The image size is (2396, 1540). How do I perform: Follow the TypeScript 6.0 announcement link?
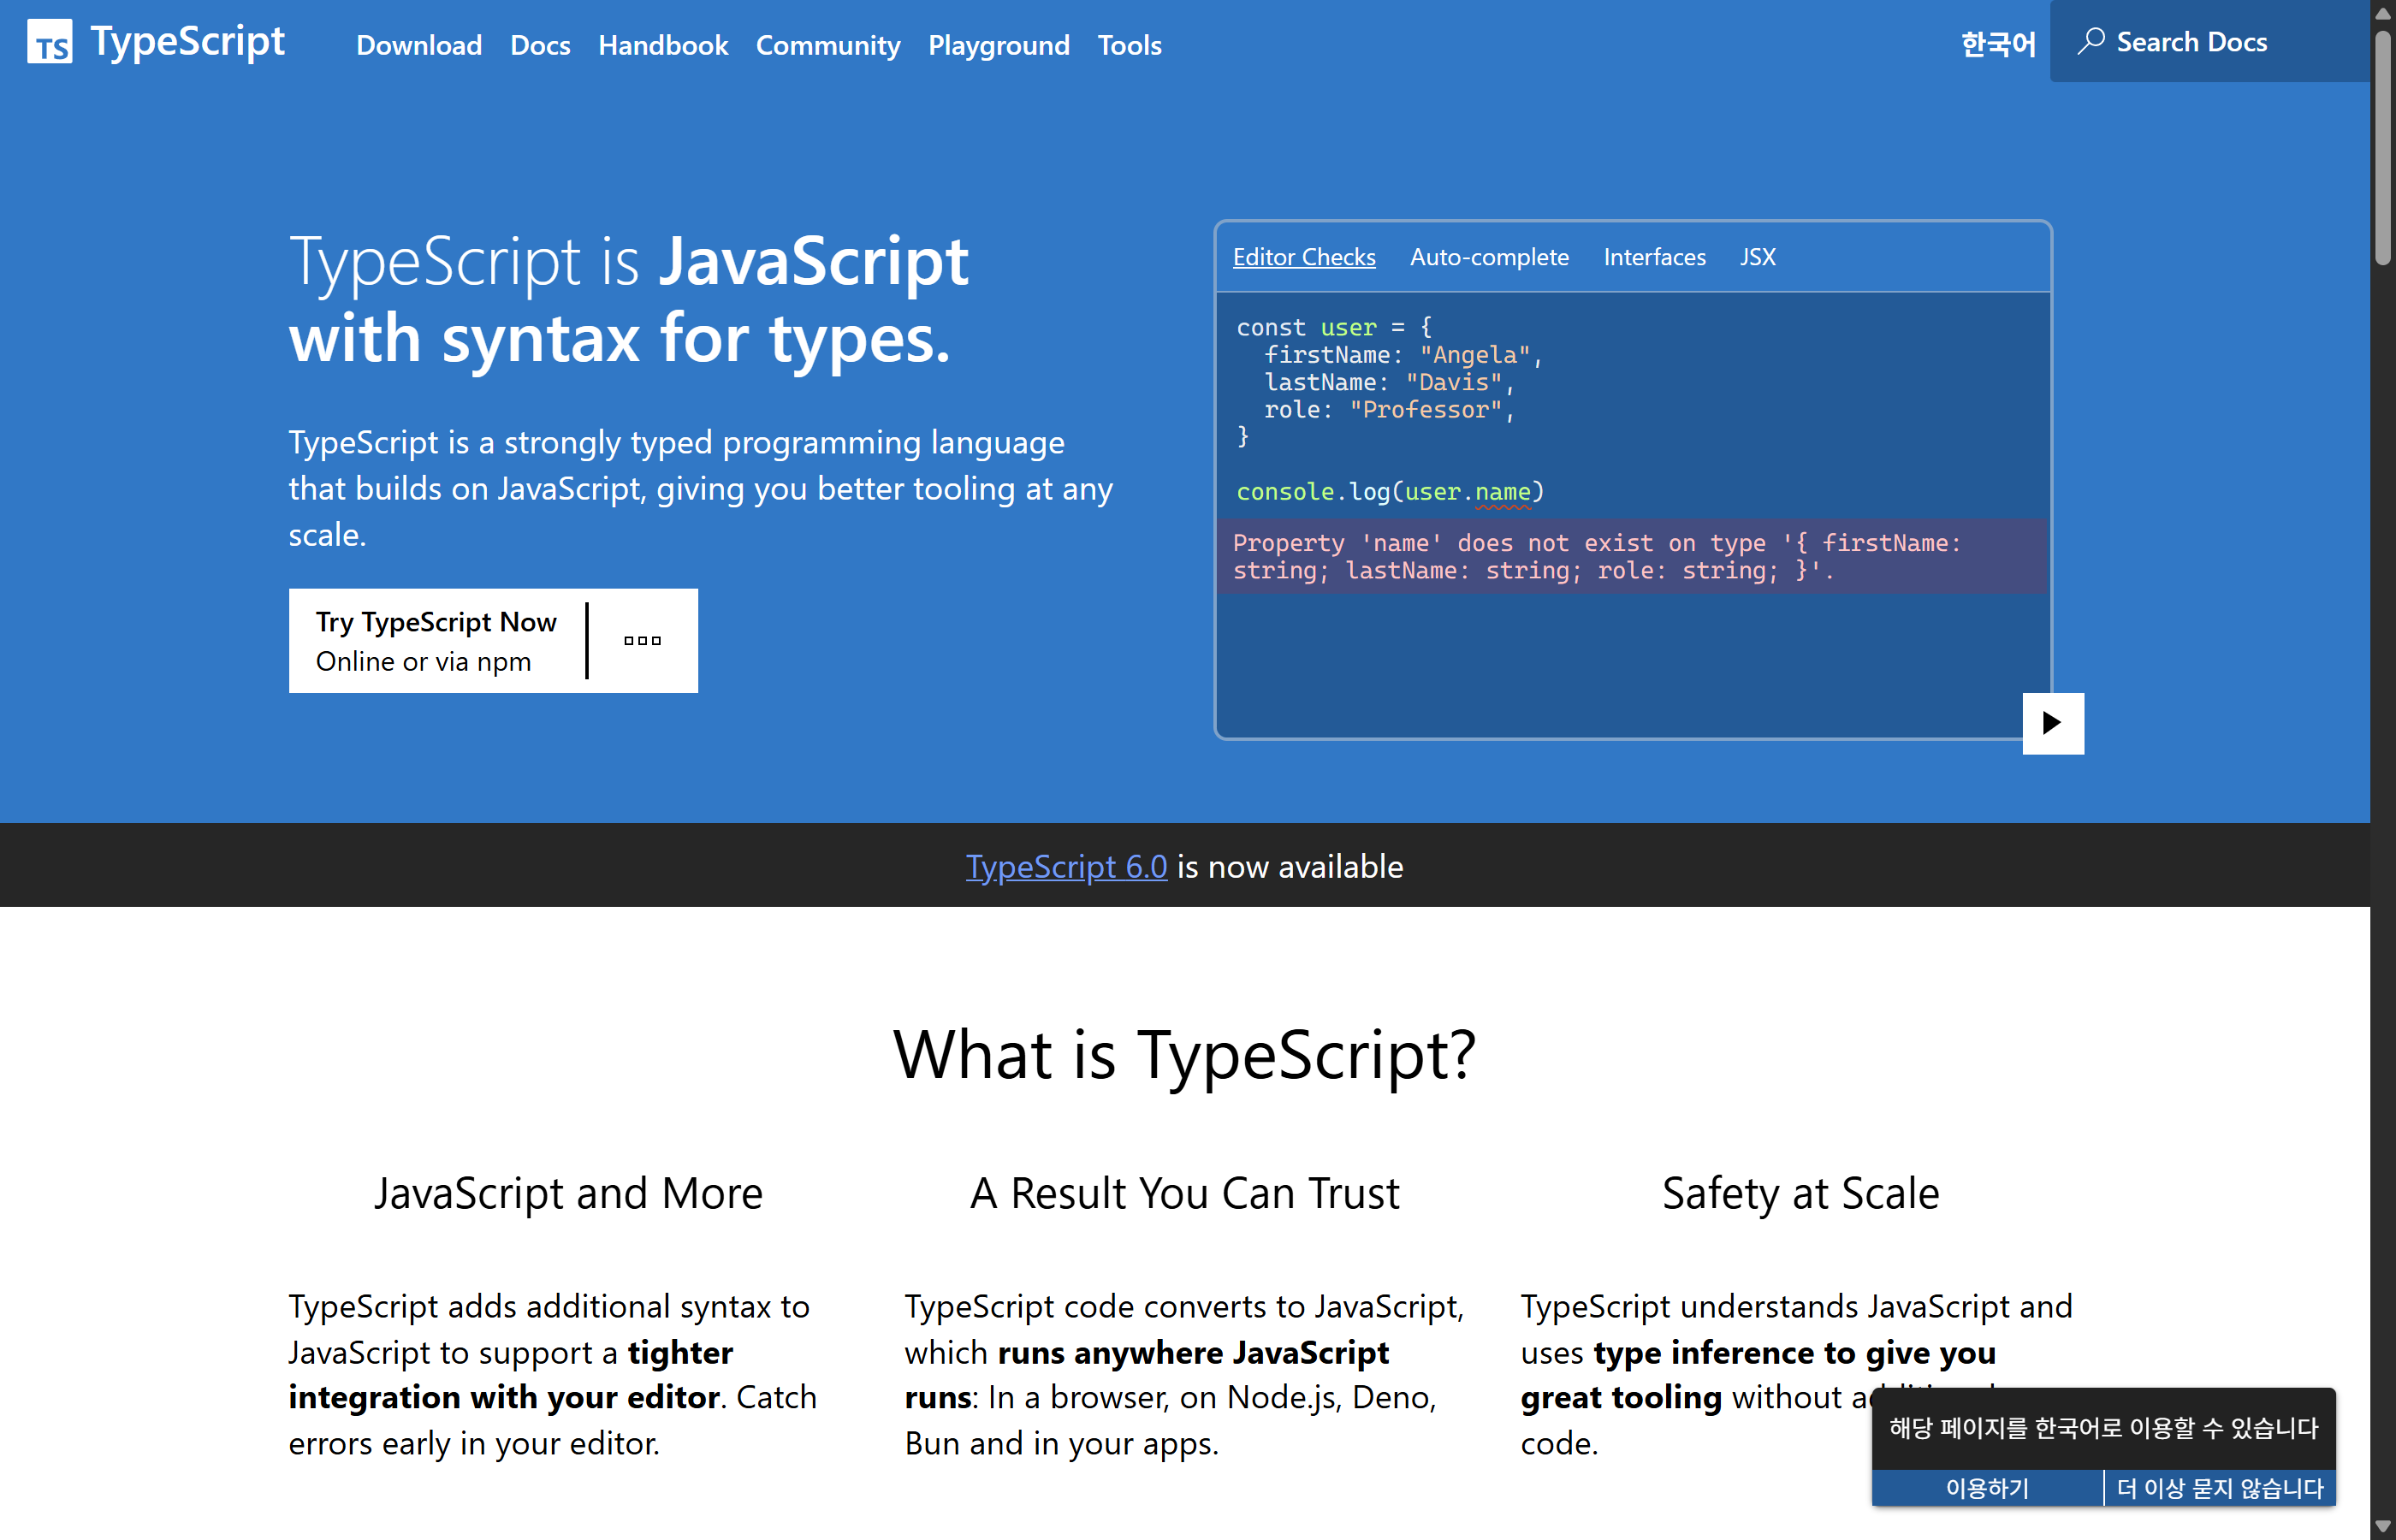pos(1065,866)
